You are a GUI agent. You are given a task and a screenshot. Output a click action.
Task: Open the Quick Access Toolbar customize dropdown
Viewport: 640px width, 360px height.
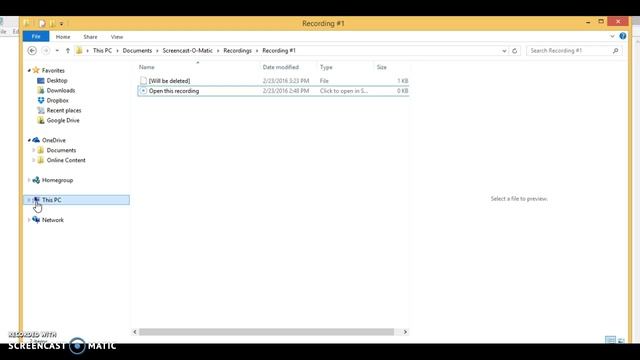[61, 24]
